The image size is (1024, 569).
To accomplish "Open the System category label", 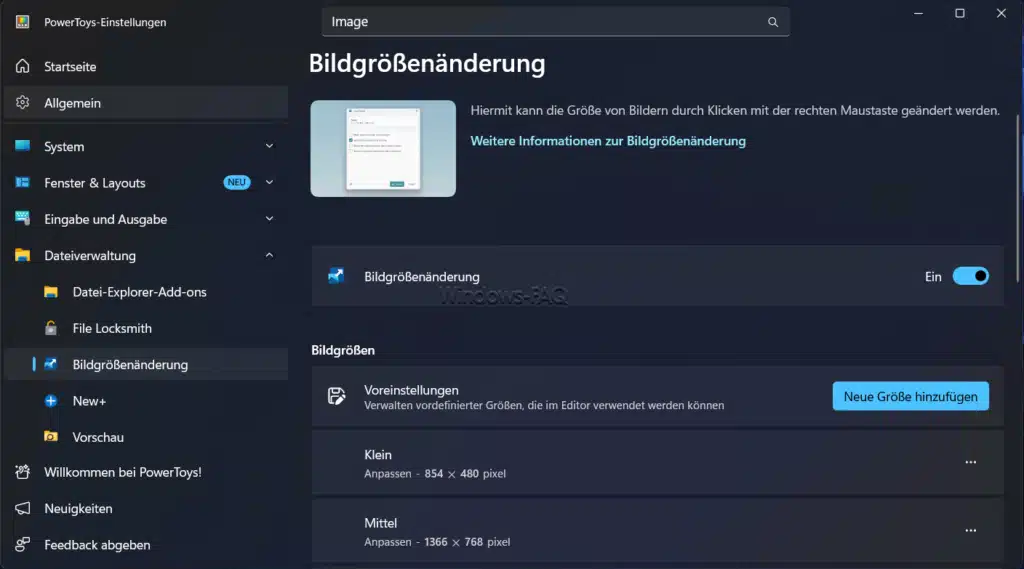I will tap(64, 147).
